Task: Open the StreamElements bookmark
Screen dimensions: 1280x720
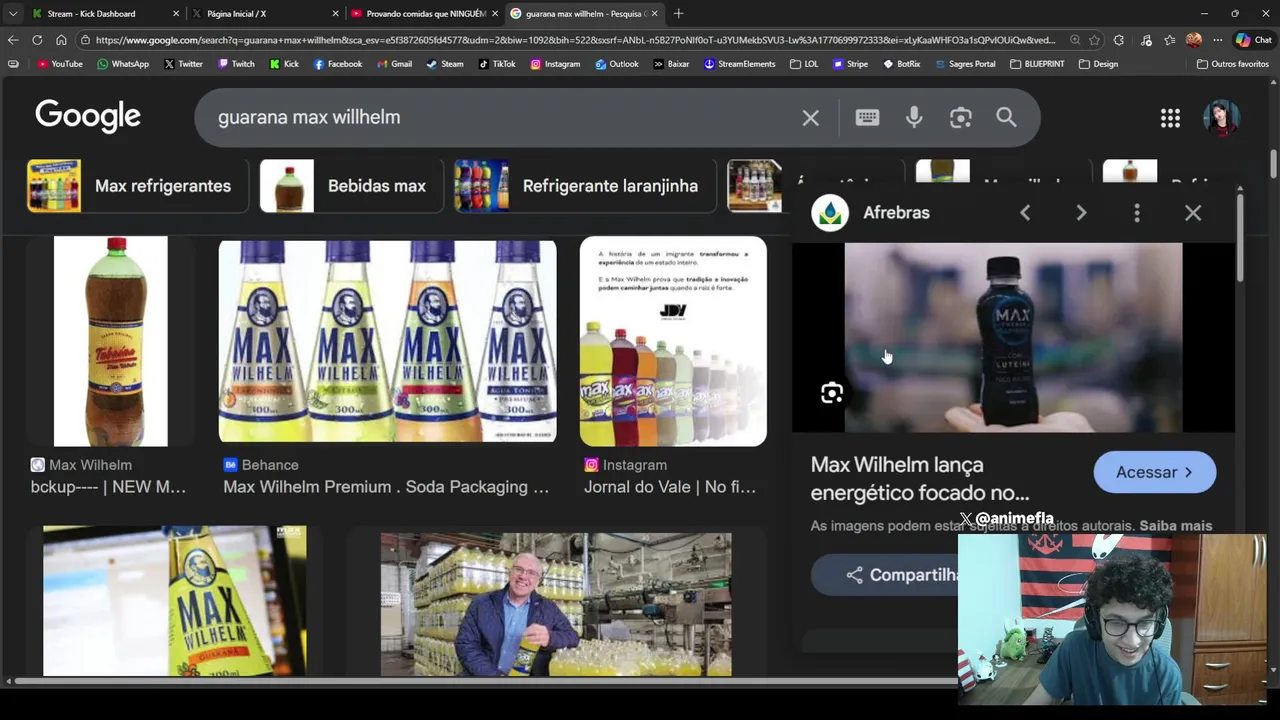Action: pos(740,64)
